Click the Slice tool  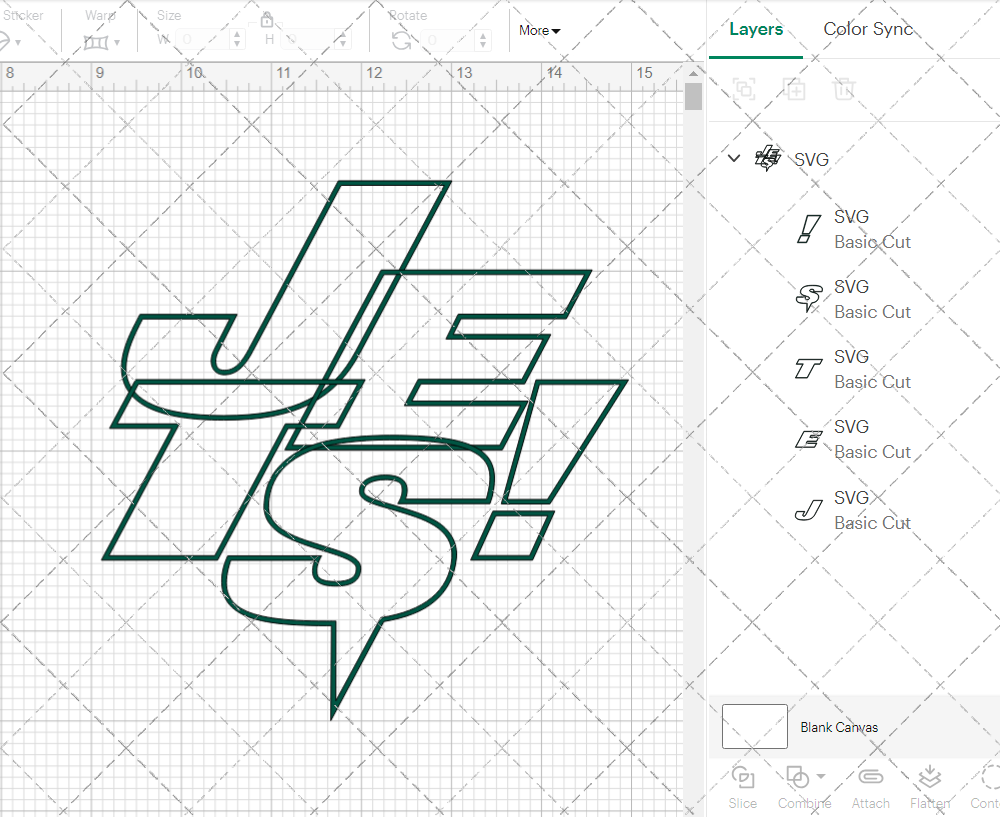(743, 788)
